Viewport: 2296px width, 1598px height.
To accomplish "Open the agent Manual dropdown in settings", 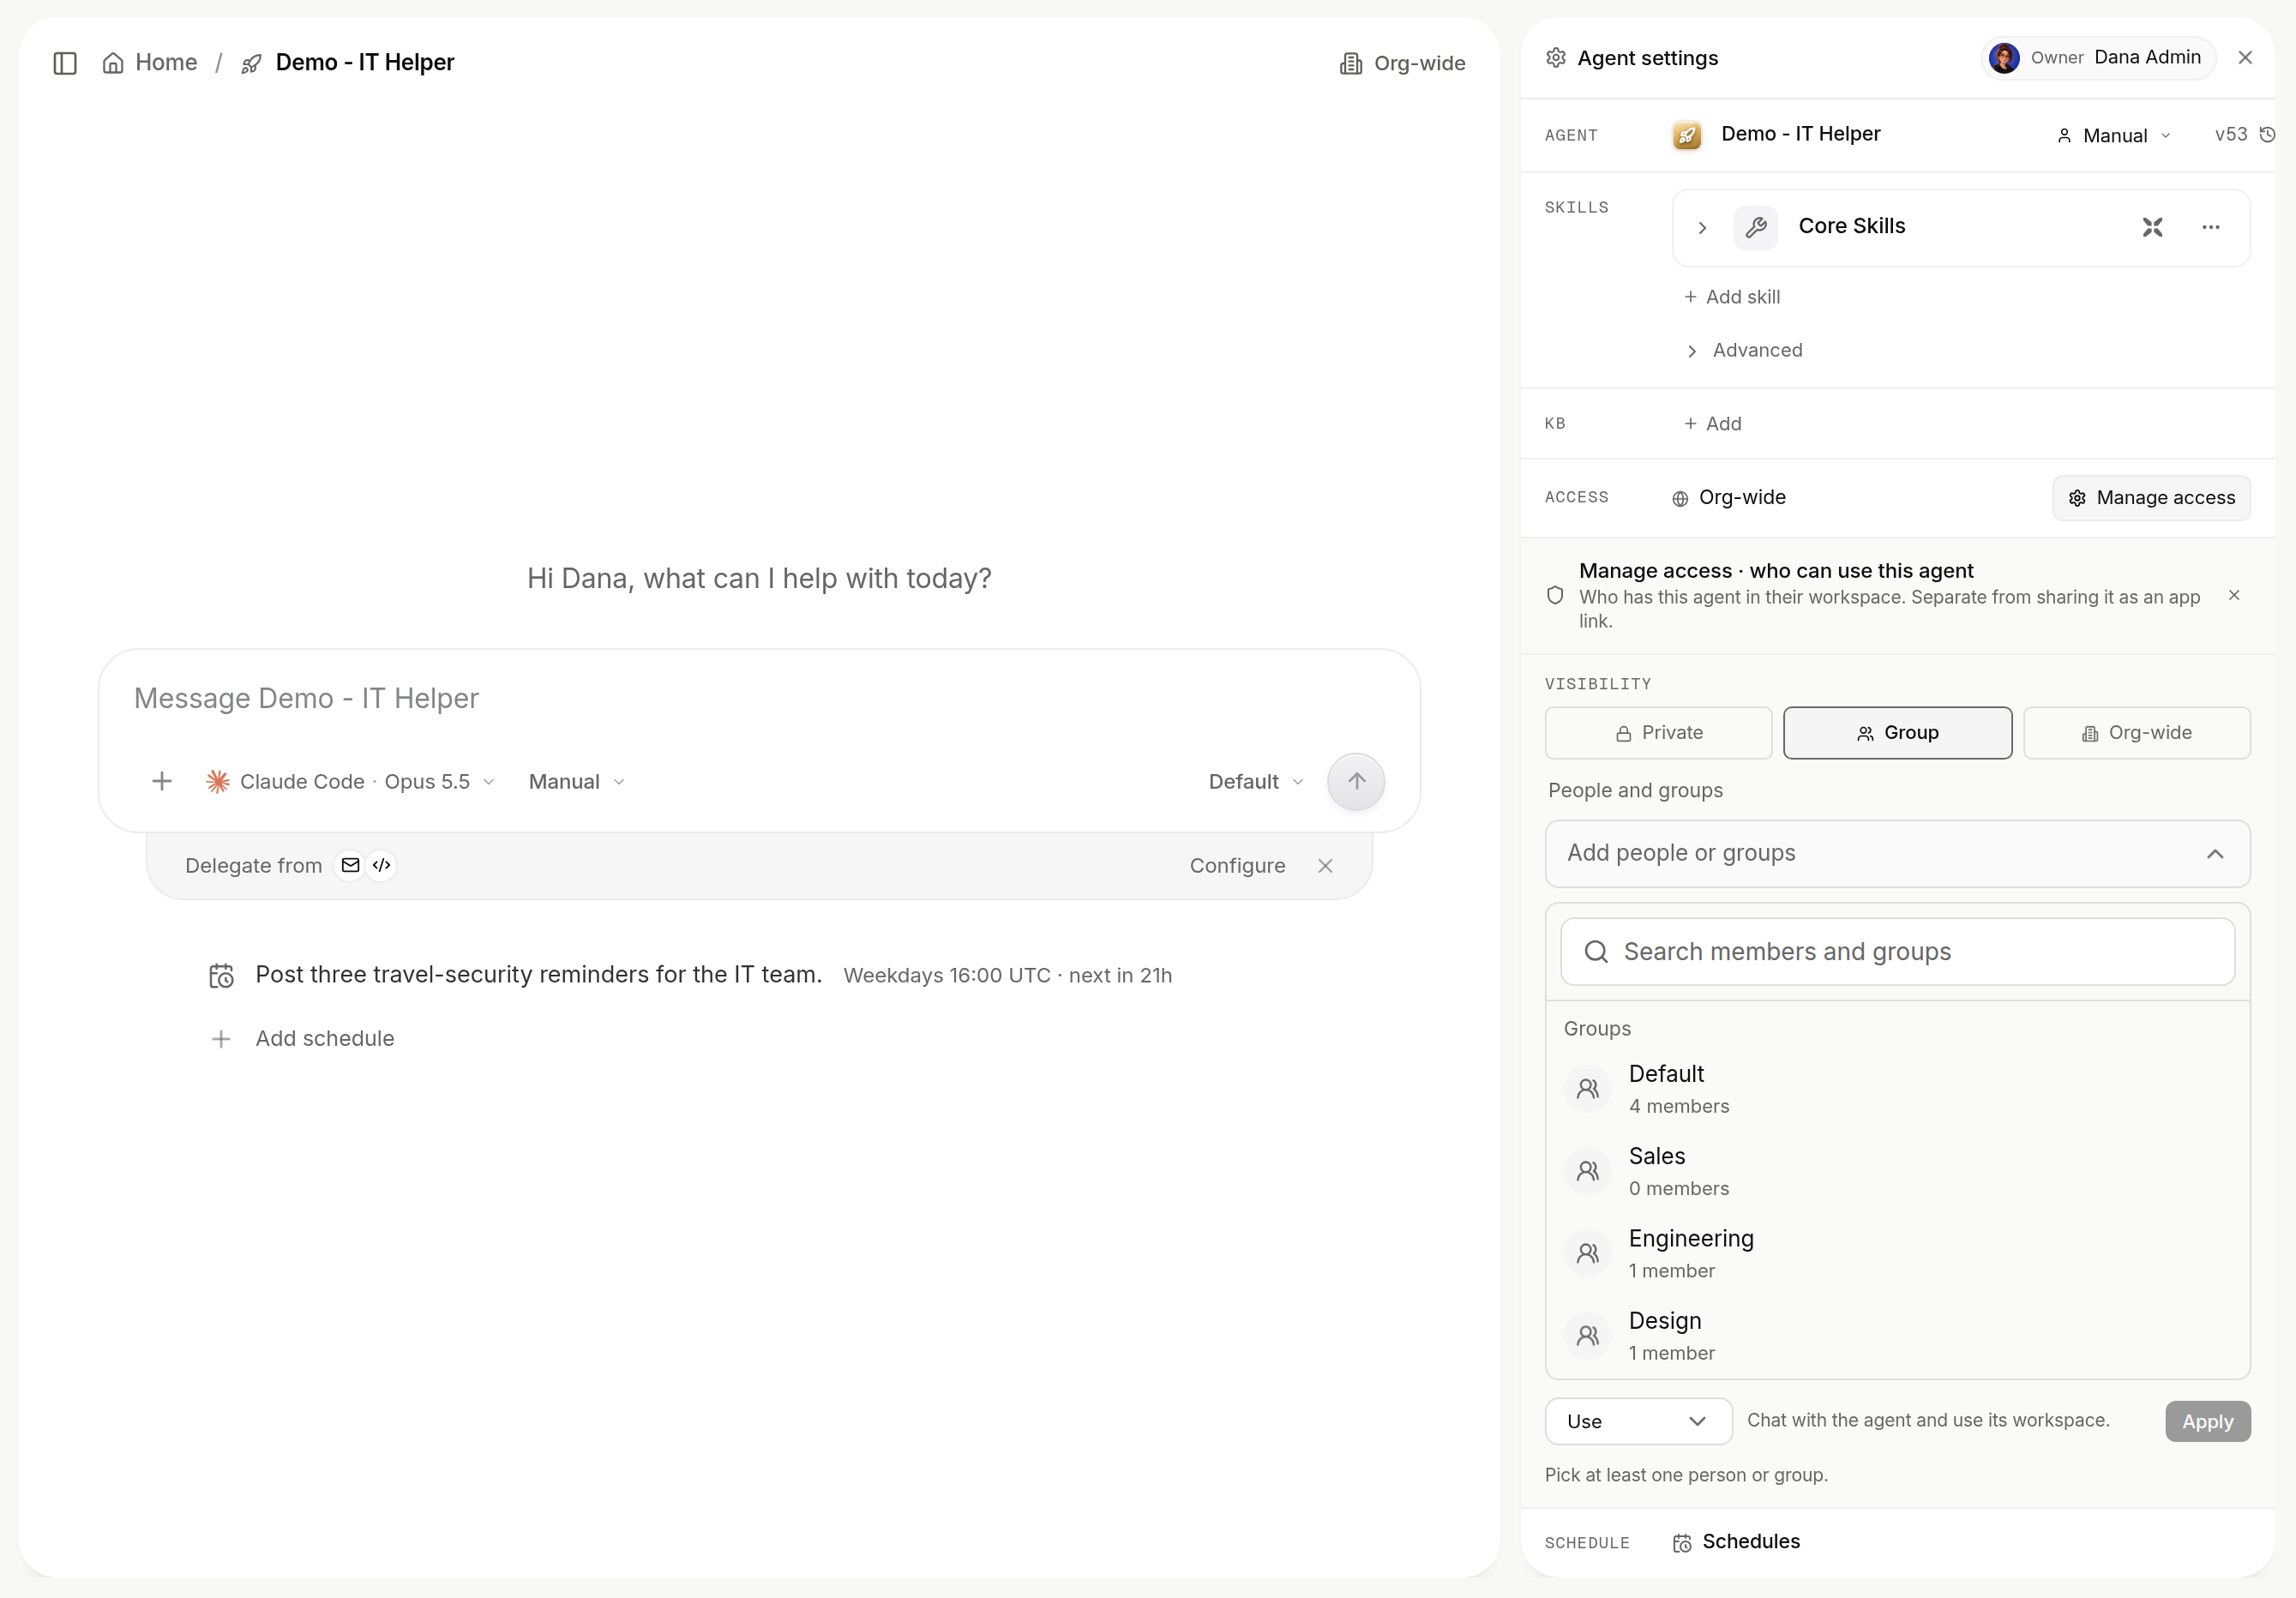I will pos(2113,135).
